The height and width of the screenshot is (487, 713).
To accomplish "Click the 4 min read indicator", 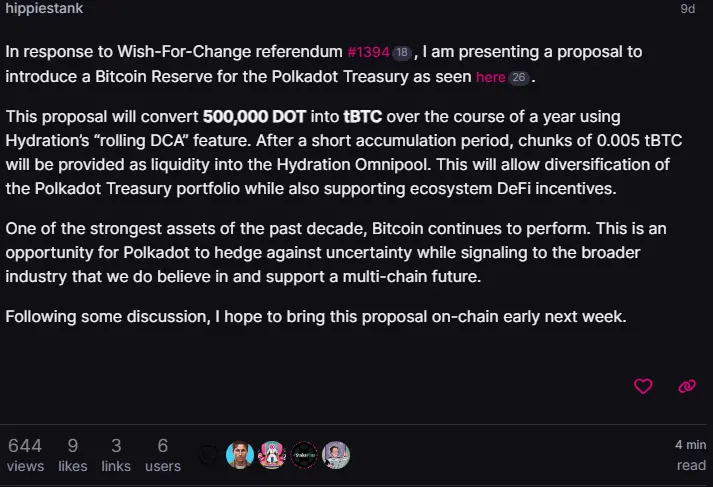I will point(690,455).
